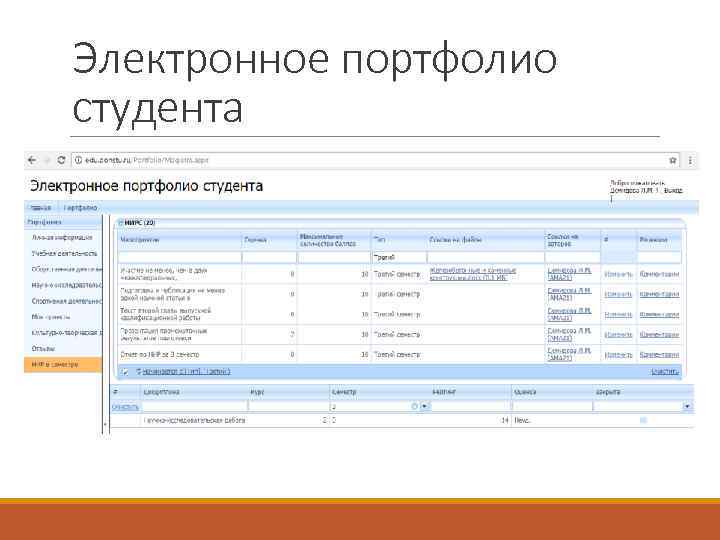The height and width of the screenshot is (540, 720).
Task: Open the Закрыта filter dropdown arrow
Action: [687, 406]
